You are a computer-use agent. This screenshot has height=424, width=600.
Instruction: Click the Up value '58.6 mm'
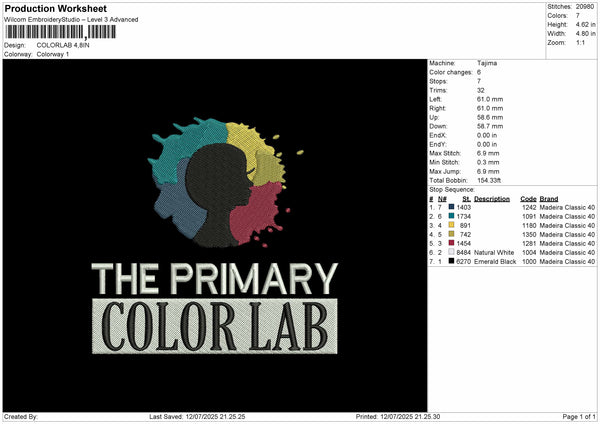coord(490,117)
